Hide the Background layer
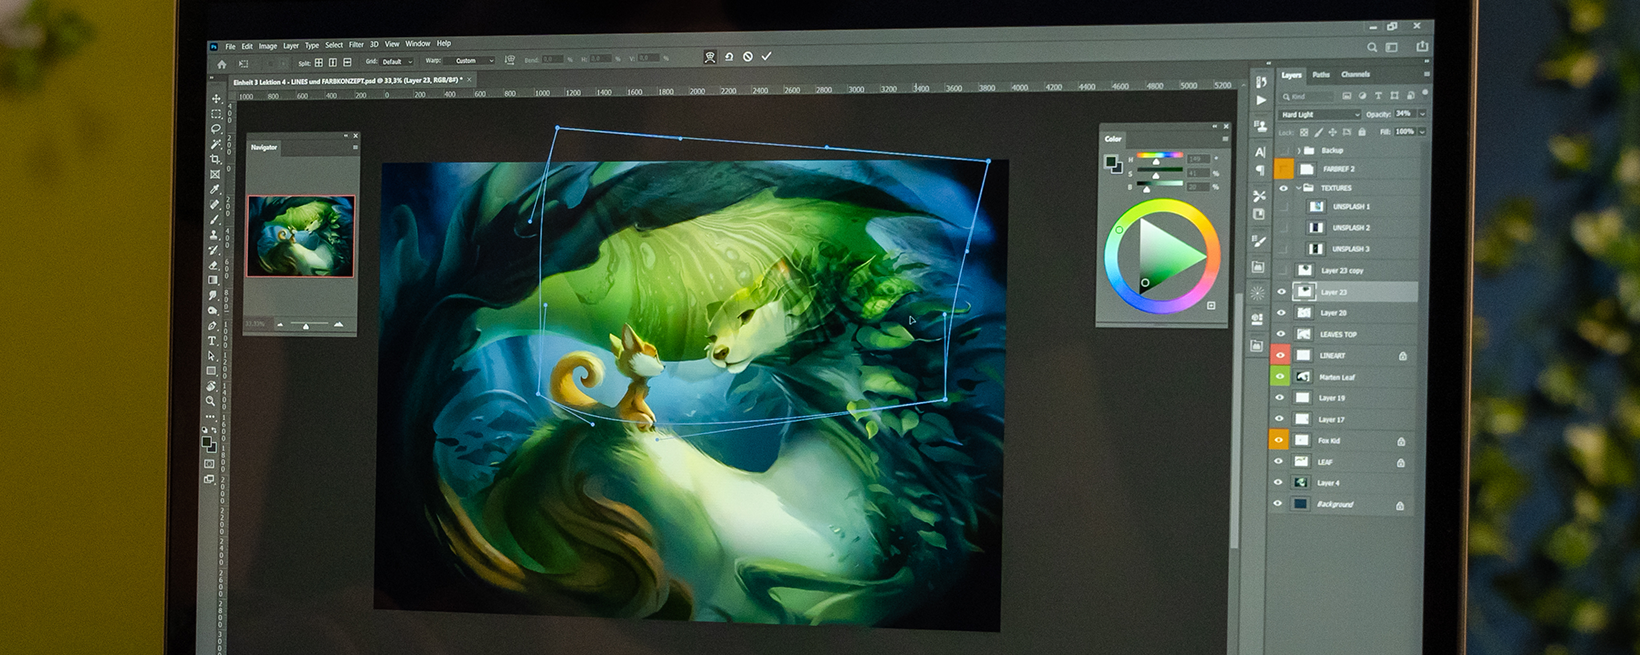Screen dimensions: 1640x655 (x=1277, y=504)
